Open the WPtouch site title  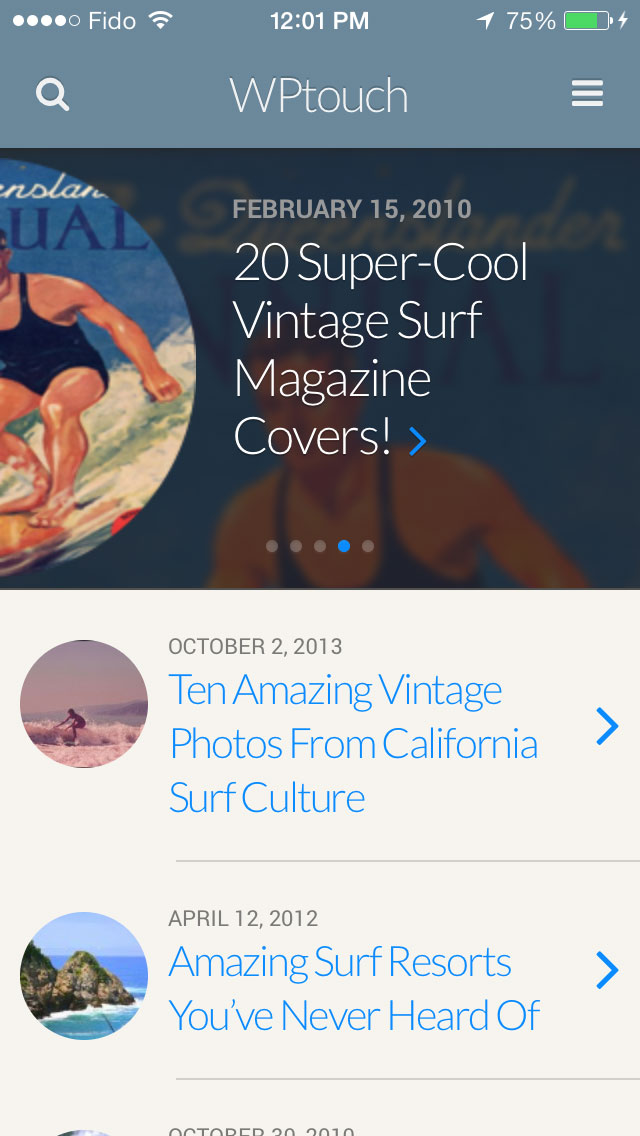(319, 95)
